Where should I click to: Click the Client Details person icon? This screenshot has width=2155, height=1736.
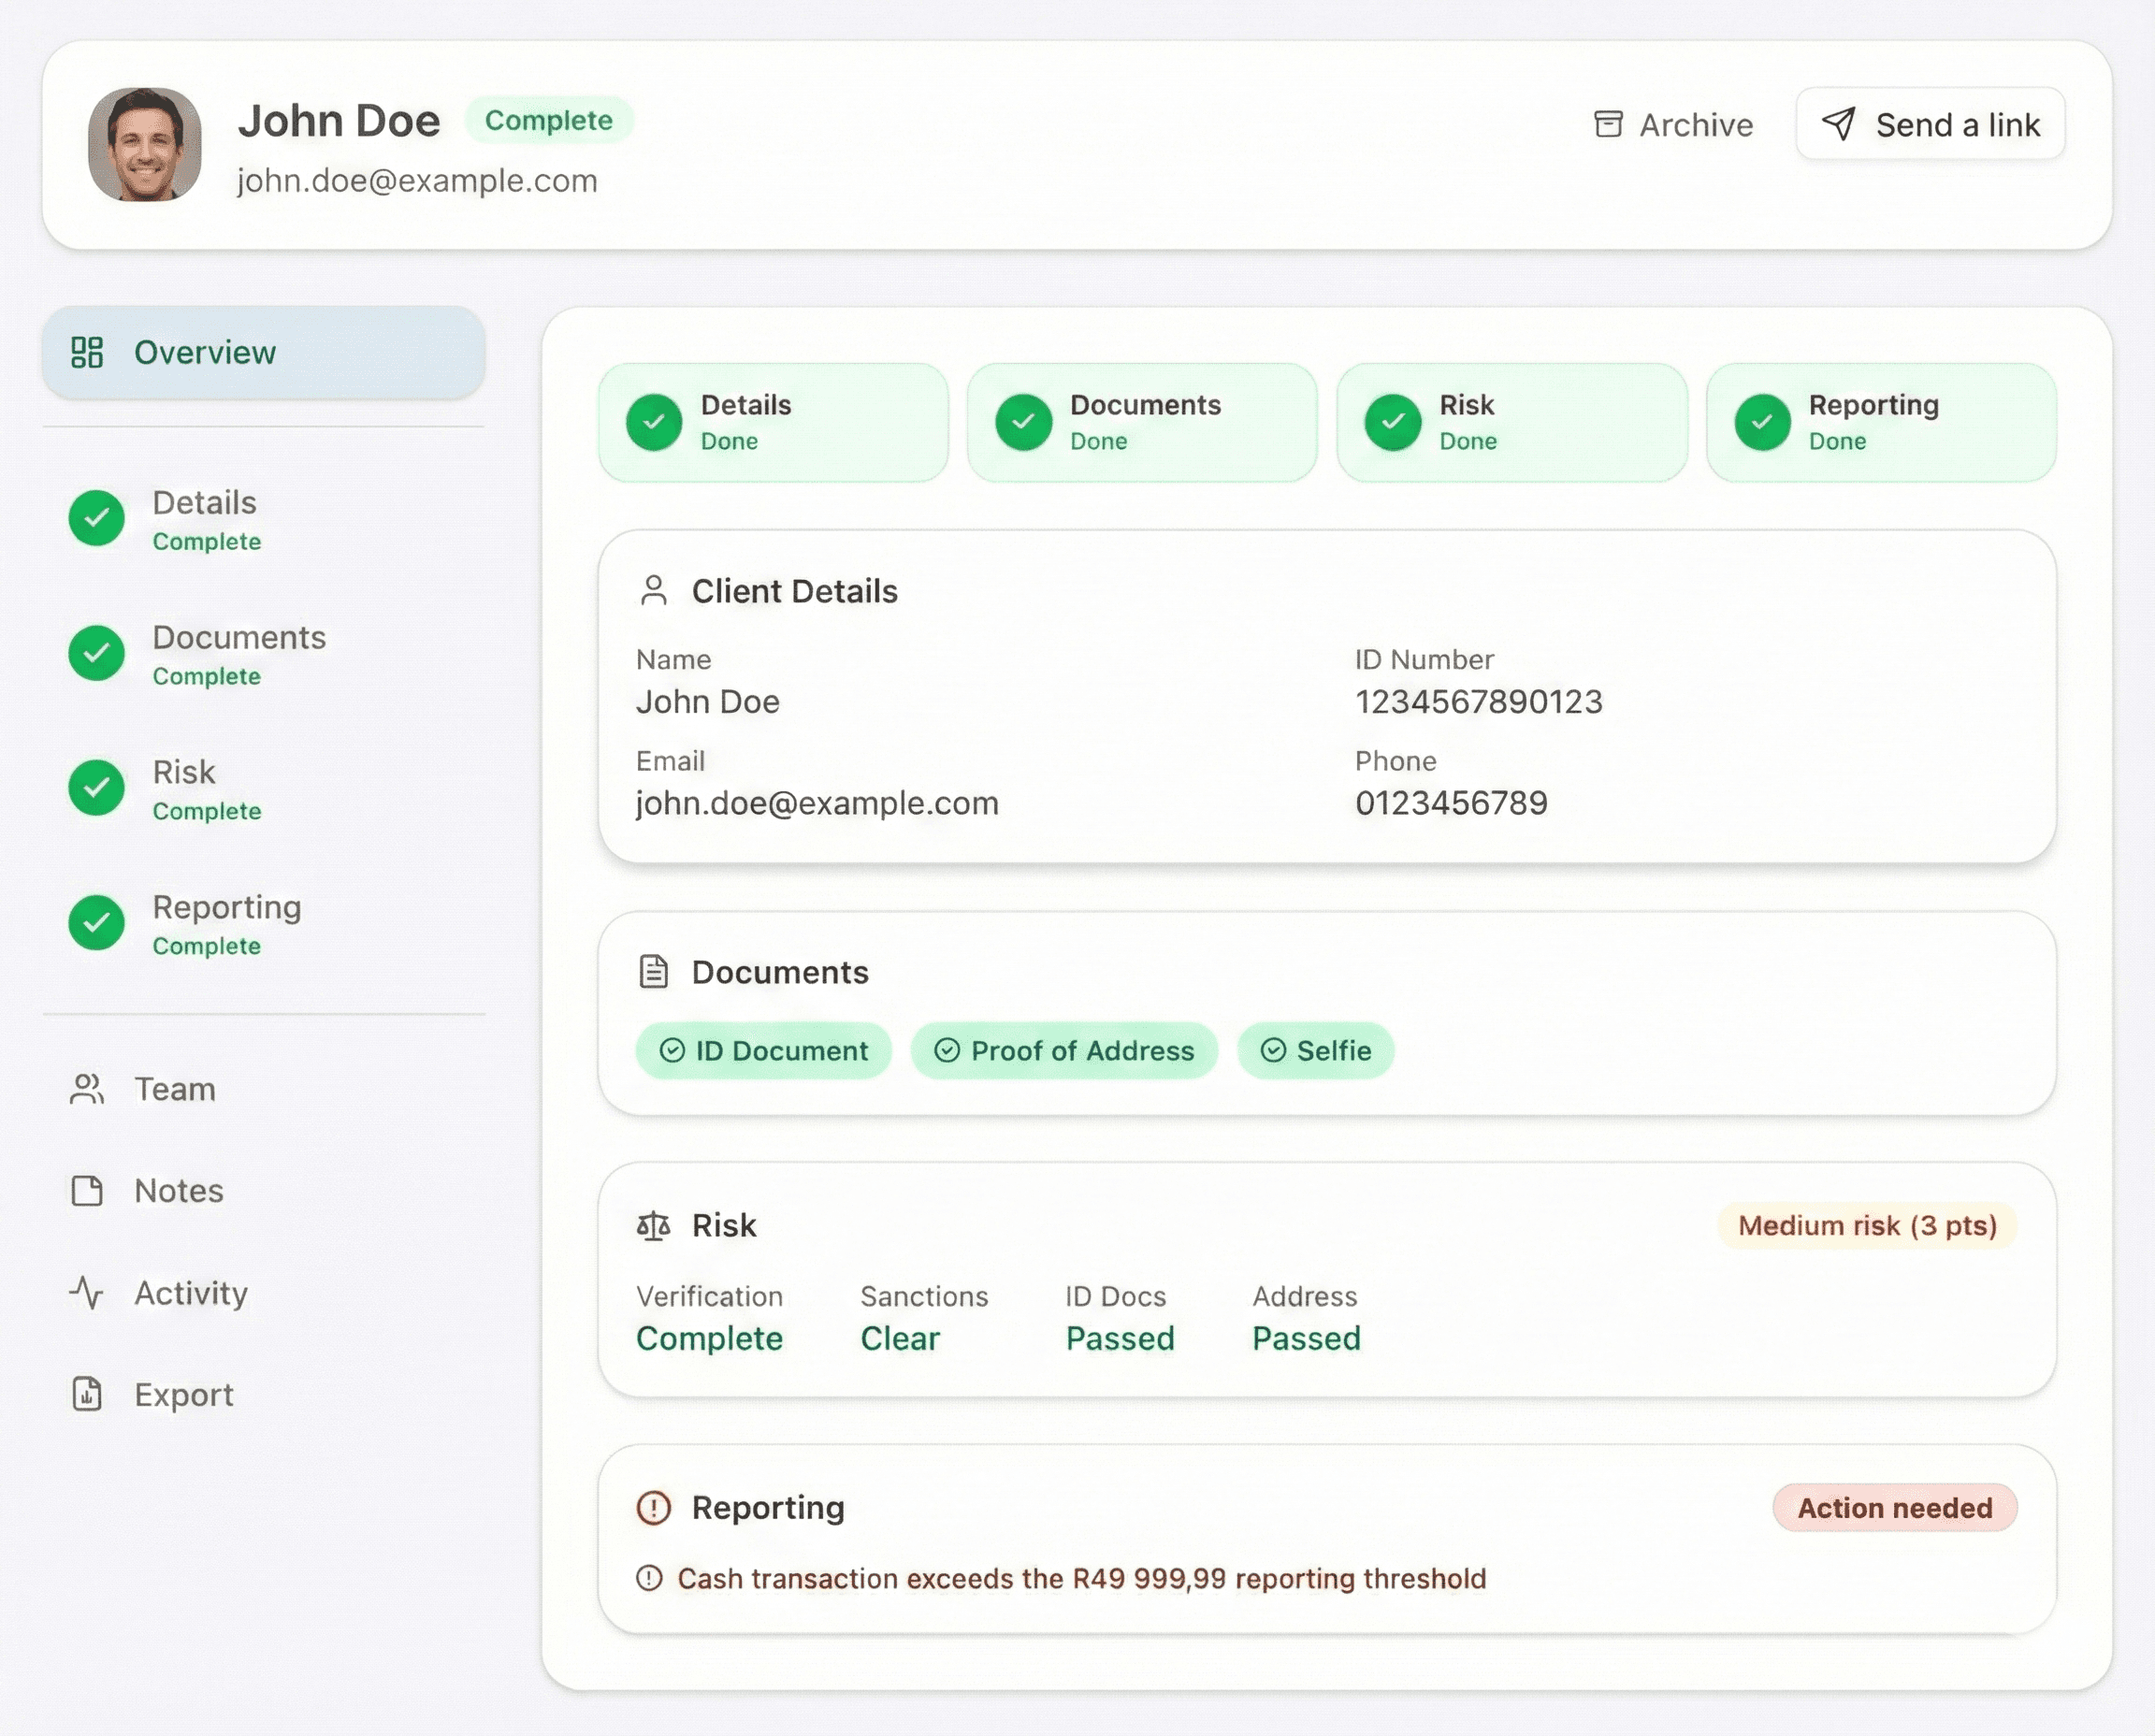pyautogui.click(x=655, y=590)
